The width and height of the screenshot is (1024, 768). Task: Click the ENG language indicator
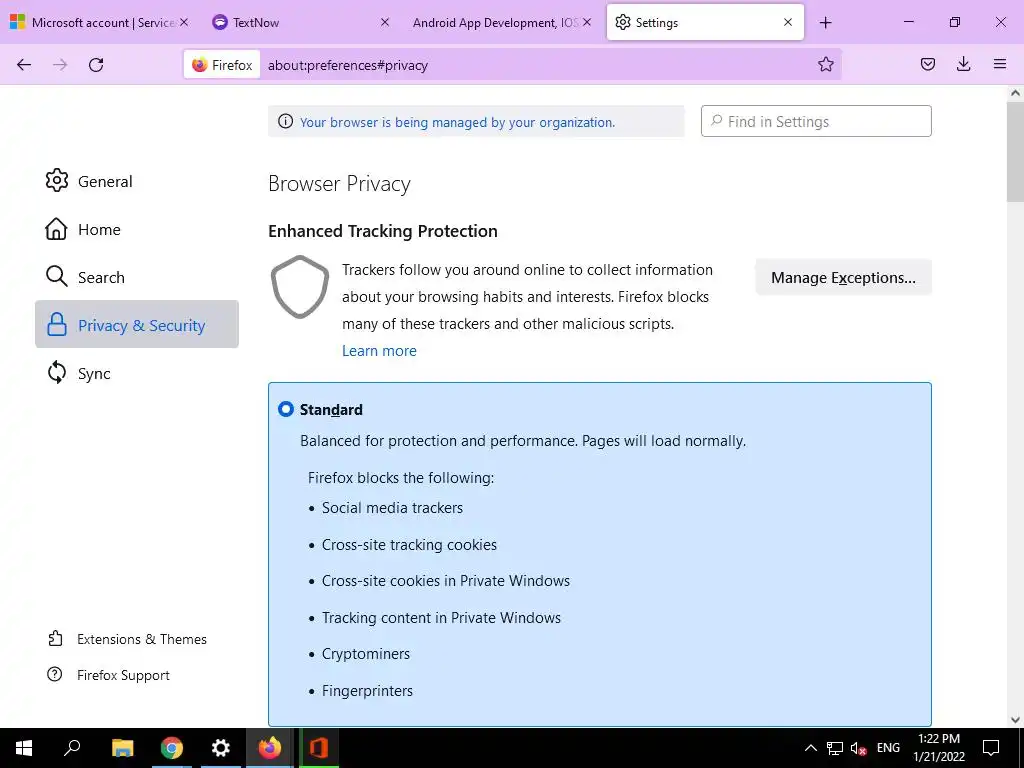888,748
